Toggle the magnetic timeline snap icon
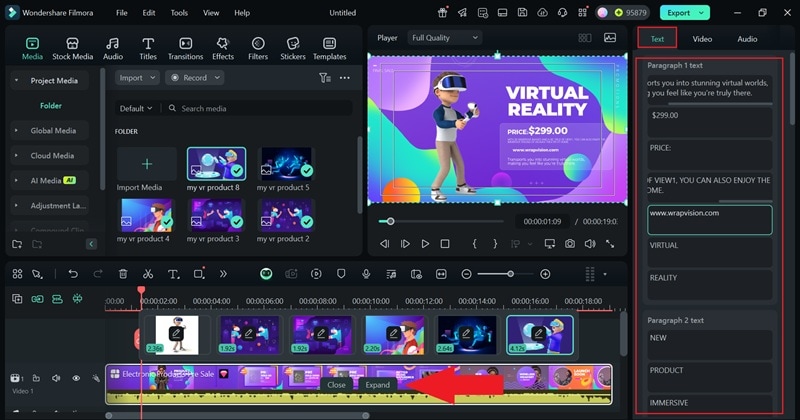Screen dimensions: 800x420 pos(77,299)
